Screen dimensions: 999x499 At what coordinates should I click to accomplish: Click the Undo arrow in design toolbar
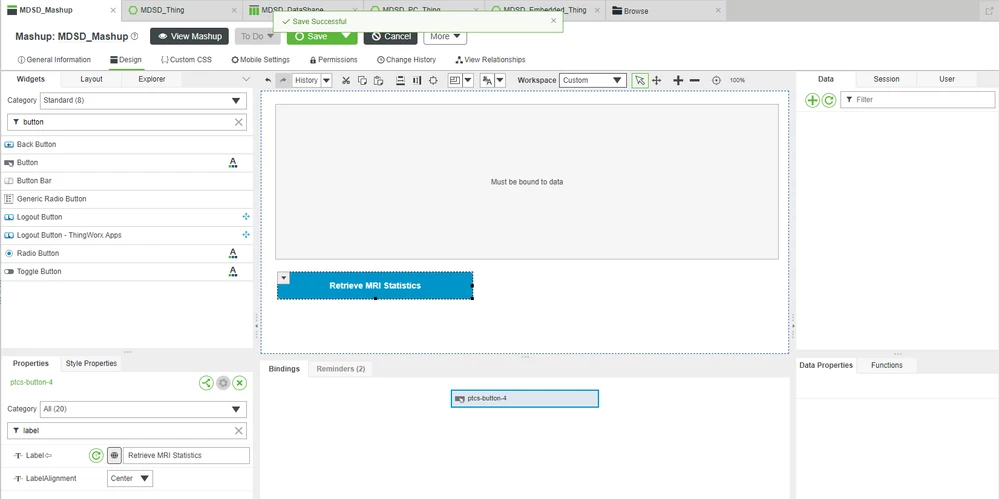click(x=268, y=80)
